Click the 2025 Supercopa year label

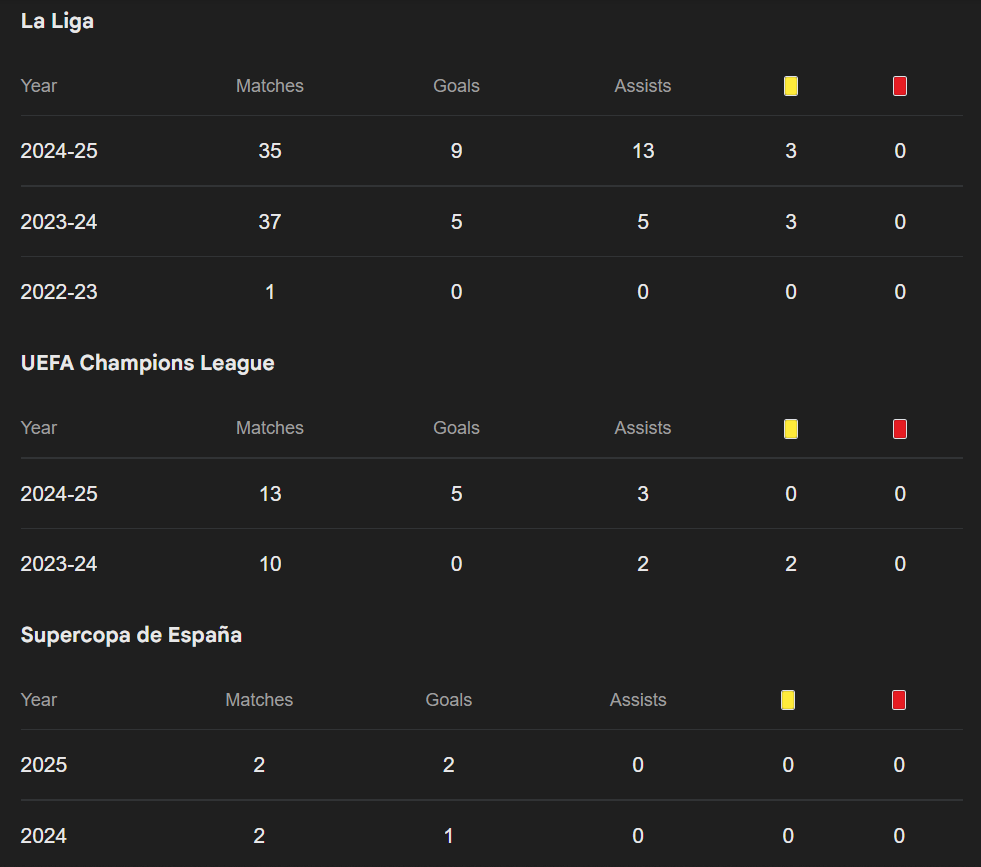tap(44, 765)
